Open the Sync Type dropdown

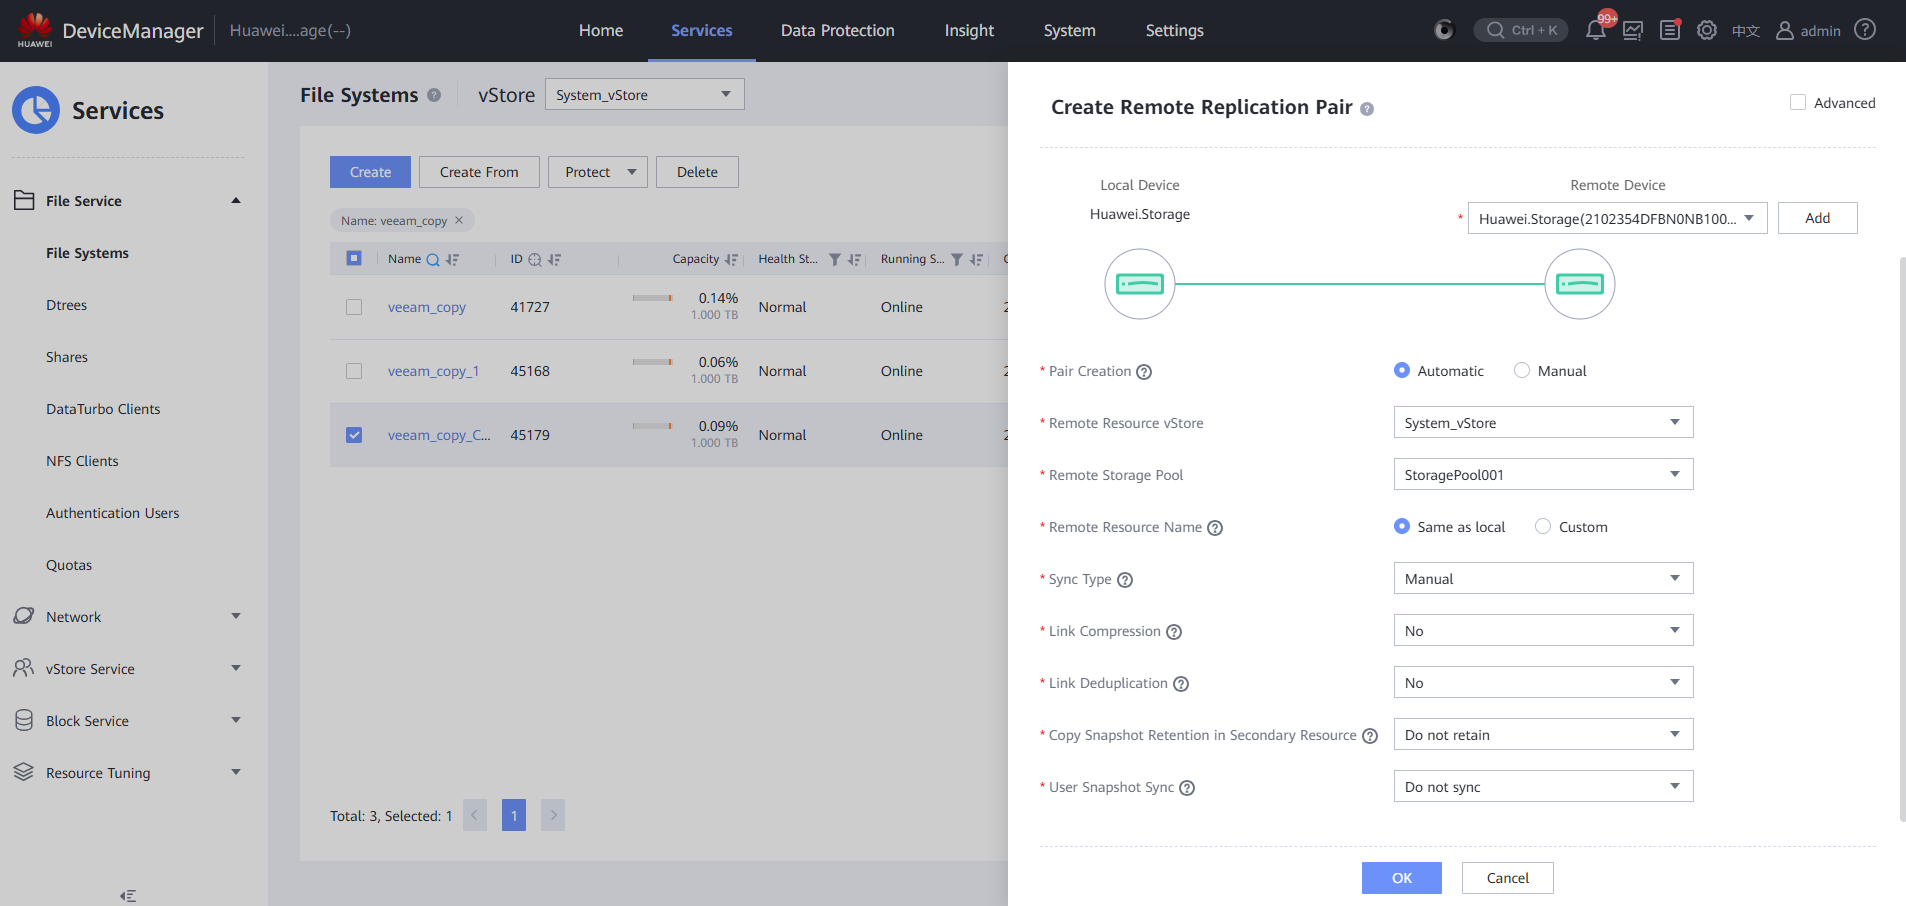click(1542, 579)
